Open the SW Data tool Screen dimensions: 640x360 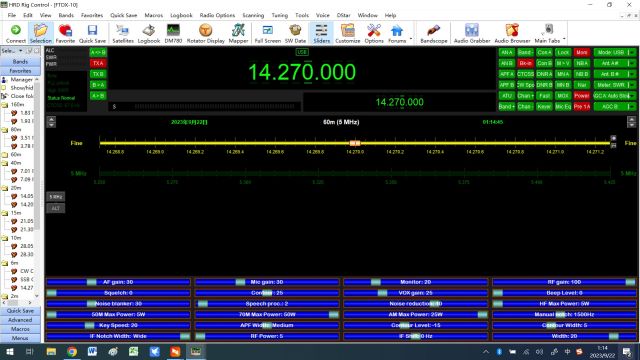pos(295,33)
